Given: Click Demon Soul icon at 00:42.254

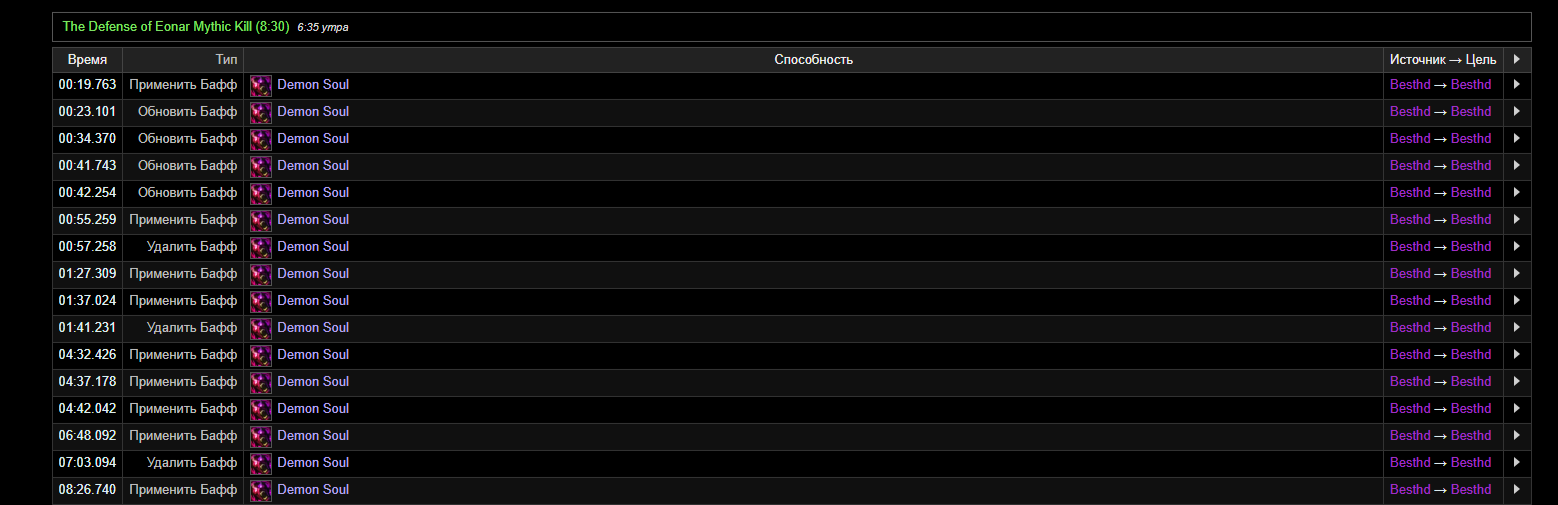Looking at the screenshot, I should click(x=261, y=194).
